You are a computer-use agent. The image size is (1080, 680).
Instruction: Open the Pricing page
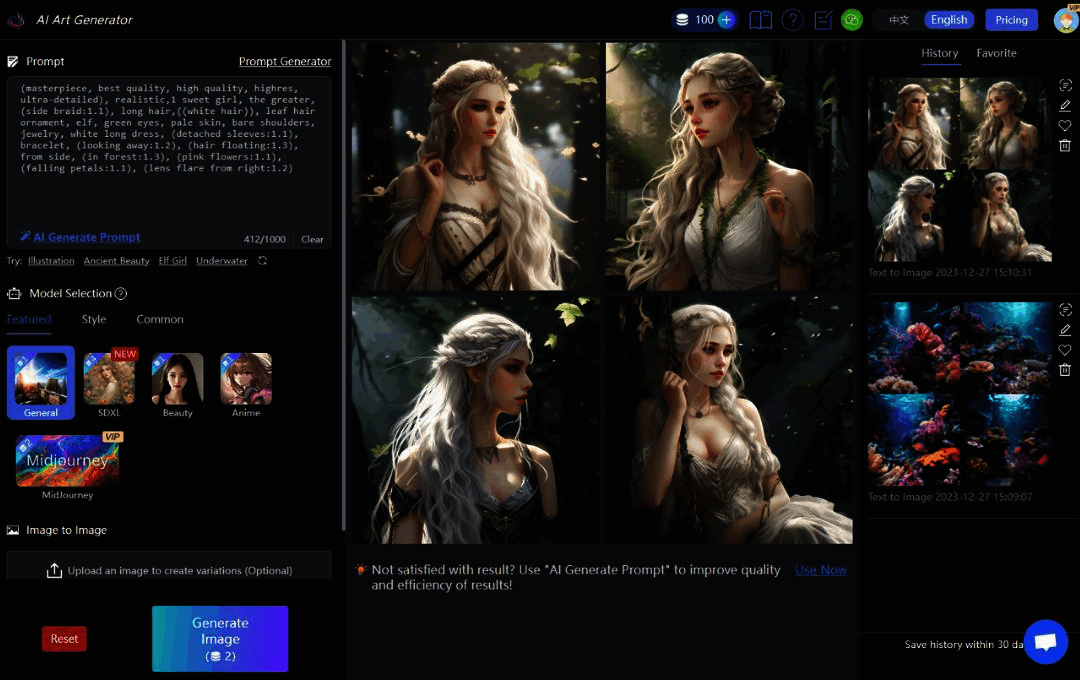click(x=1011, y=20)
